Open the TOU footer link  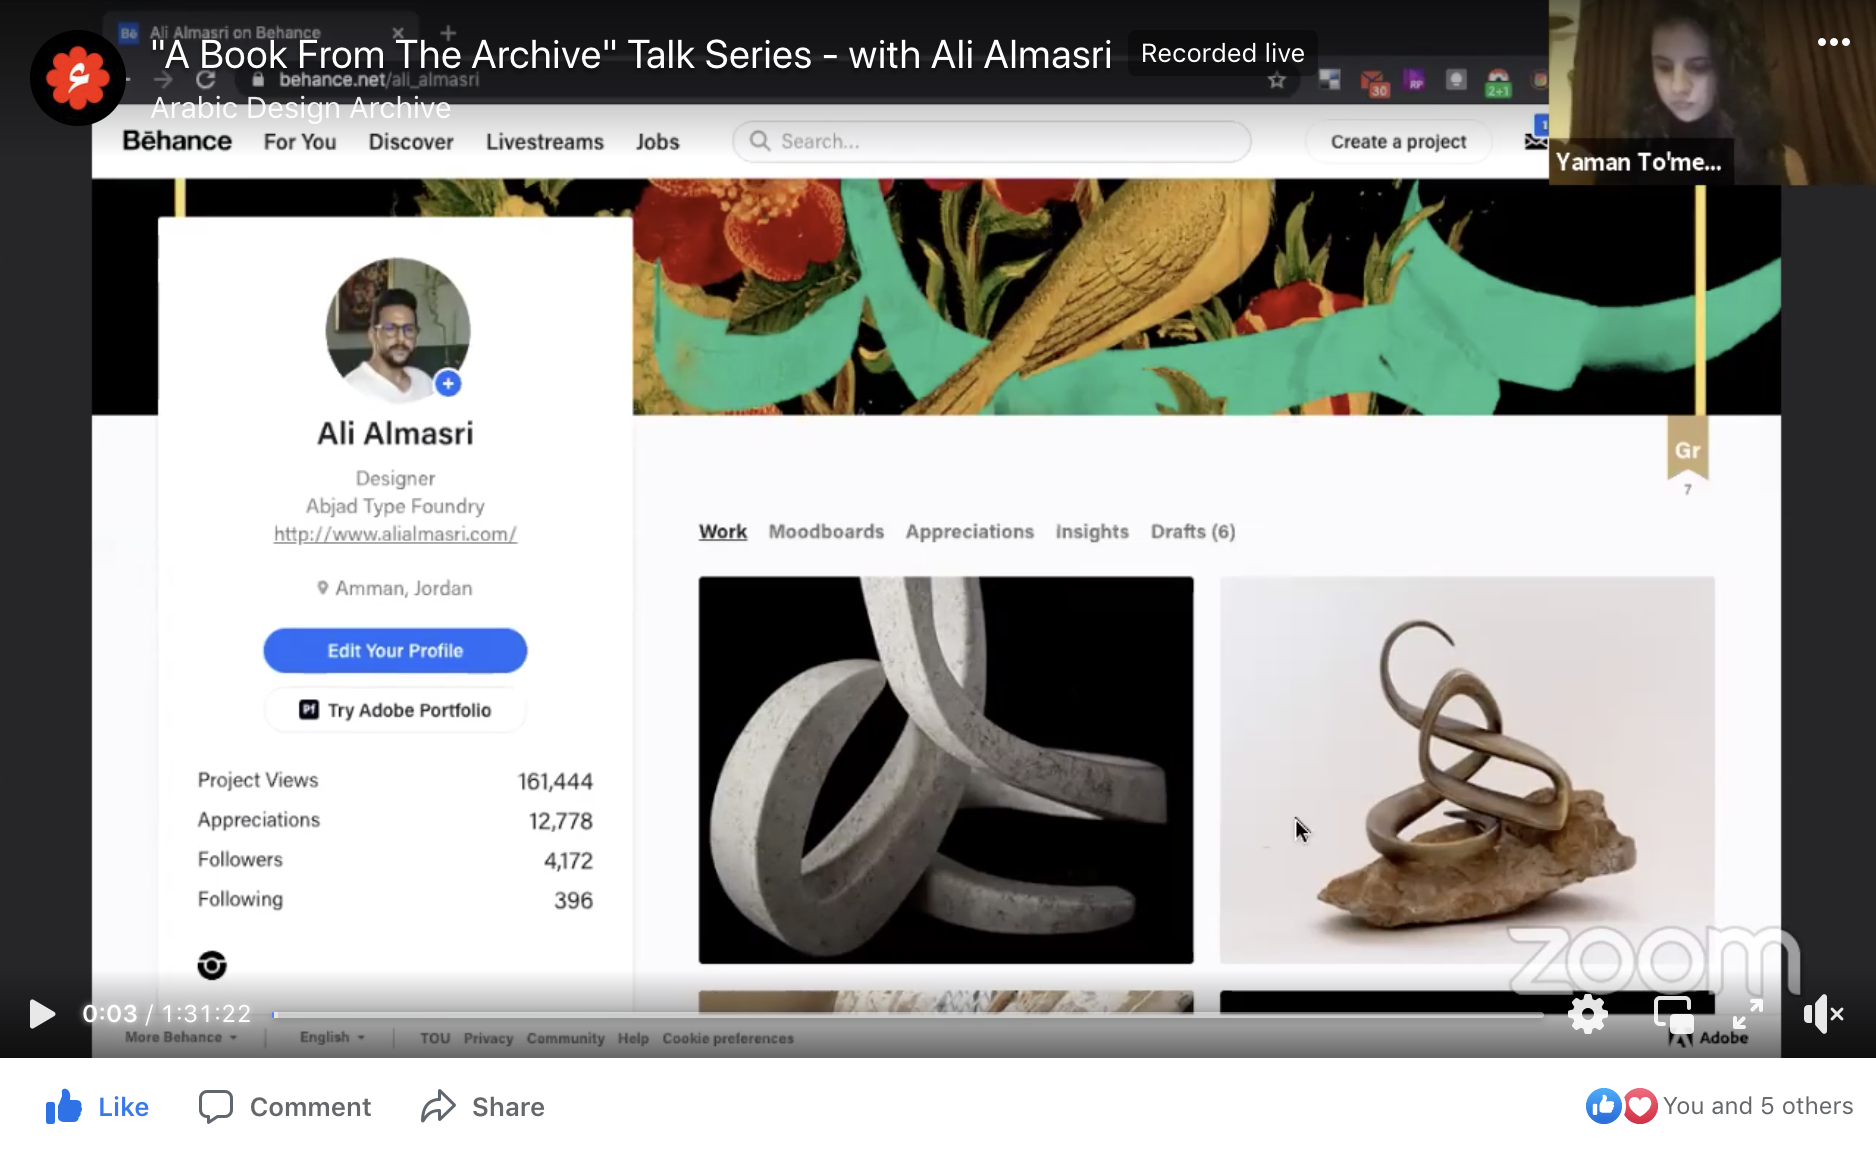pyautogui.click(x=435, y=1039)
